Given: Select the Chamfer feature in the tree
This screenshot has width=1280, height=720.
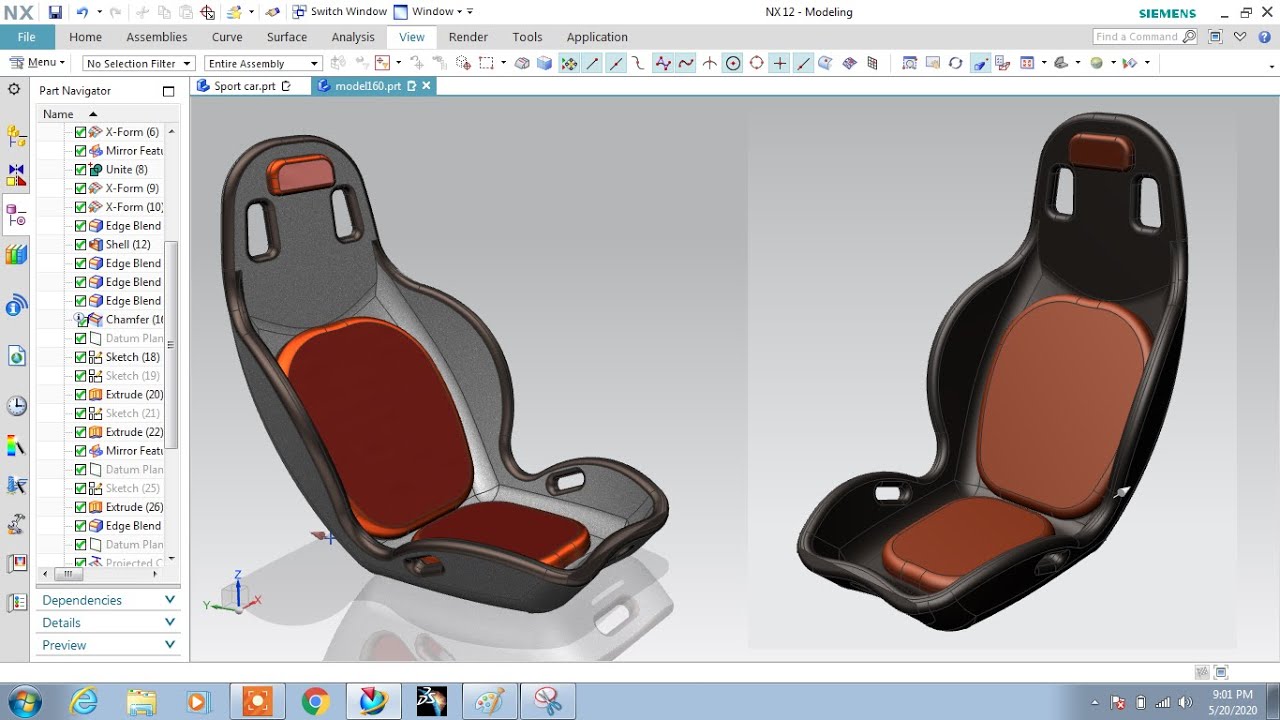Looking at the screenshot, I should tap(134, 319).
